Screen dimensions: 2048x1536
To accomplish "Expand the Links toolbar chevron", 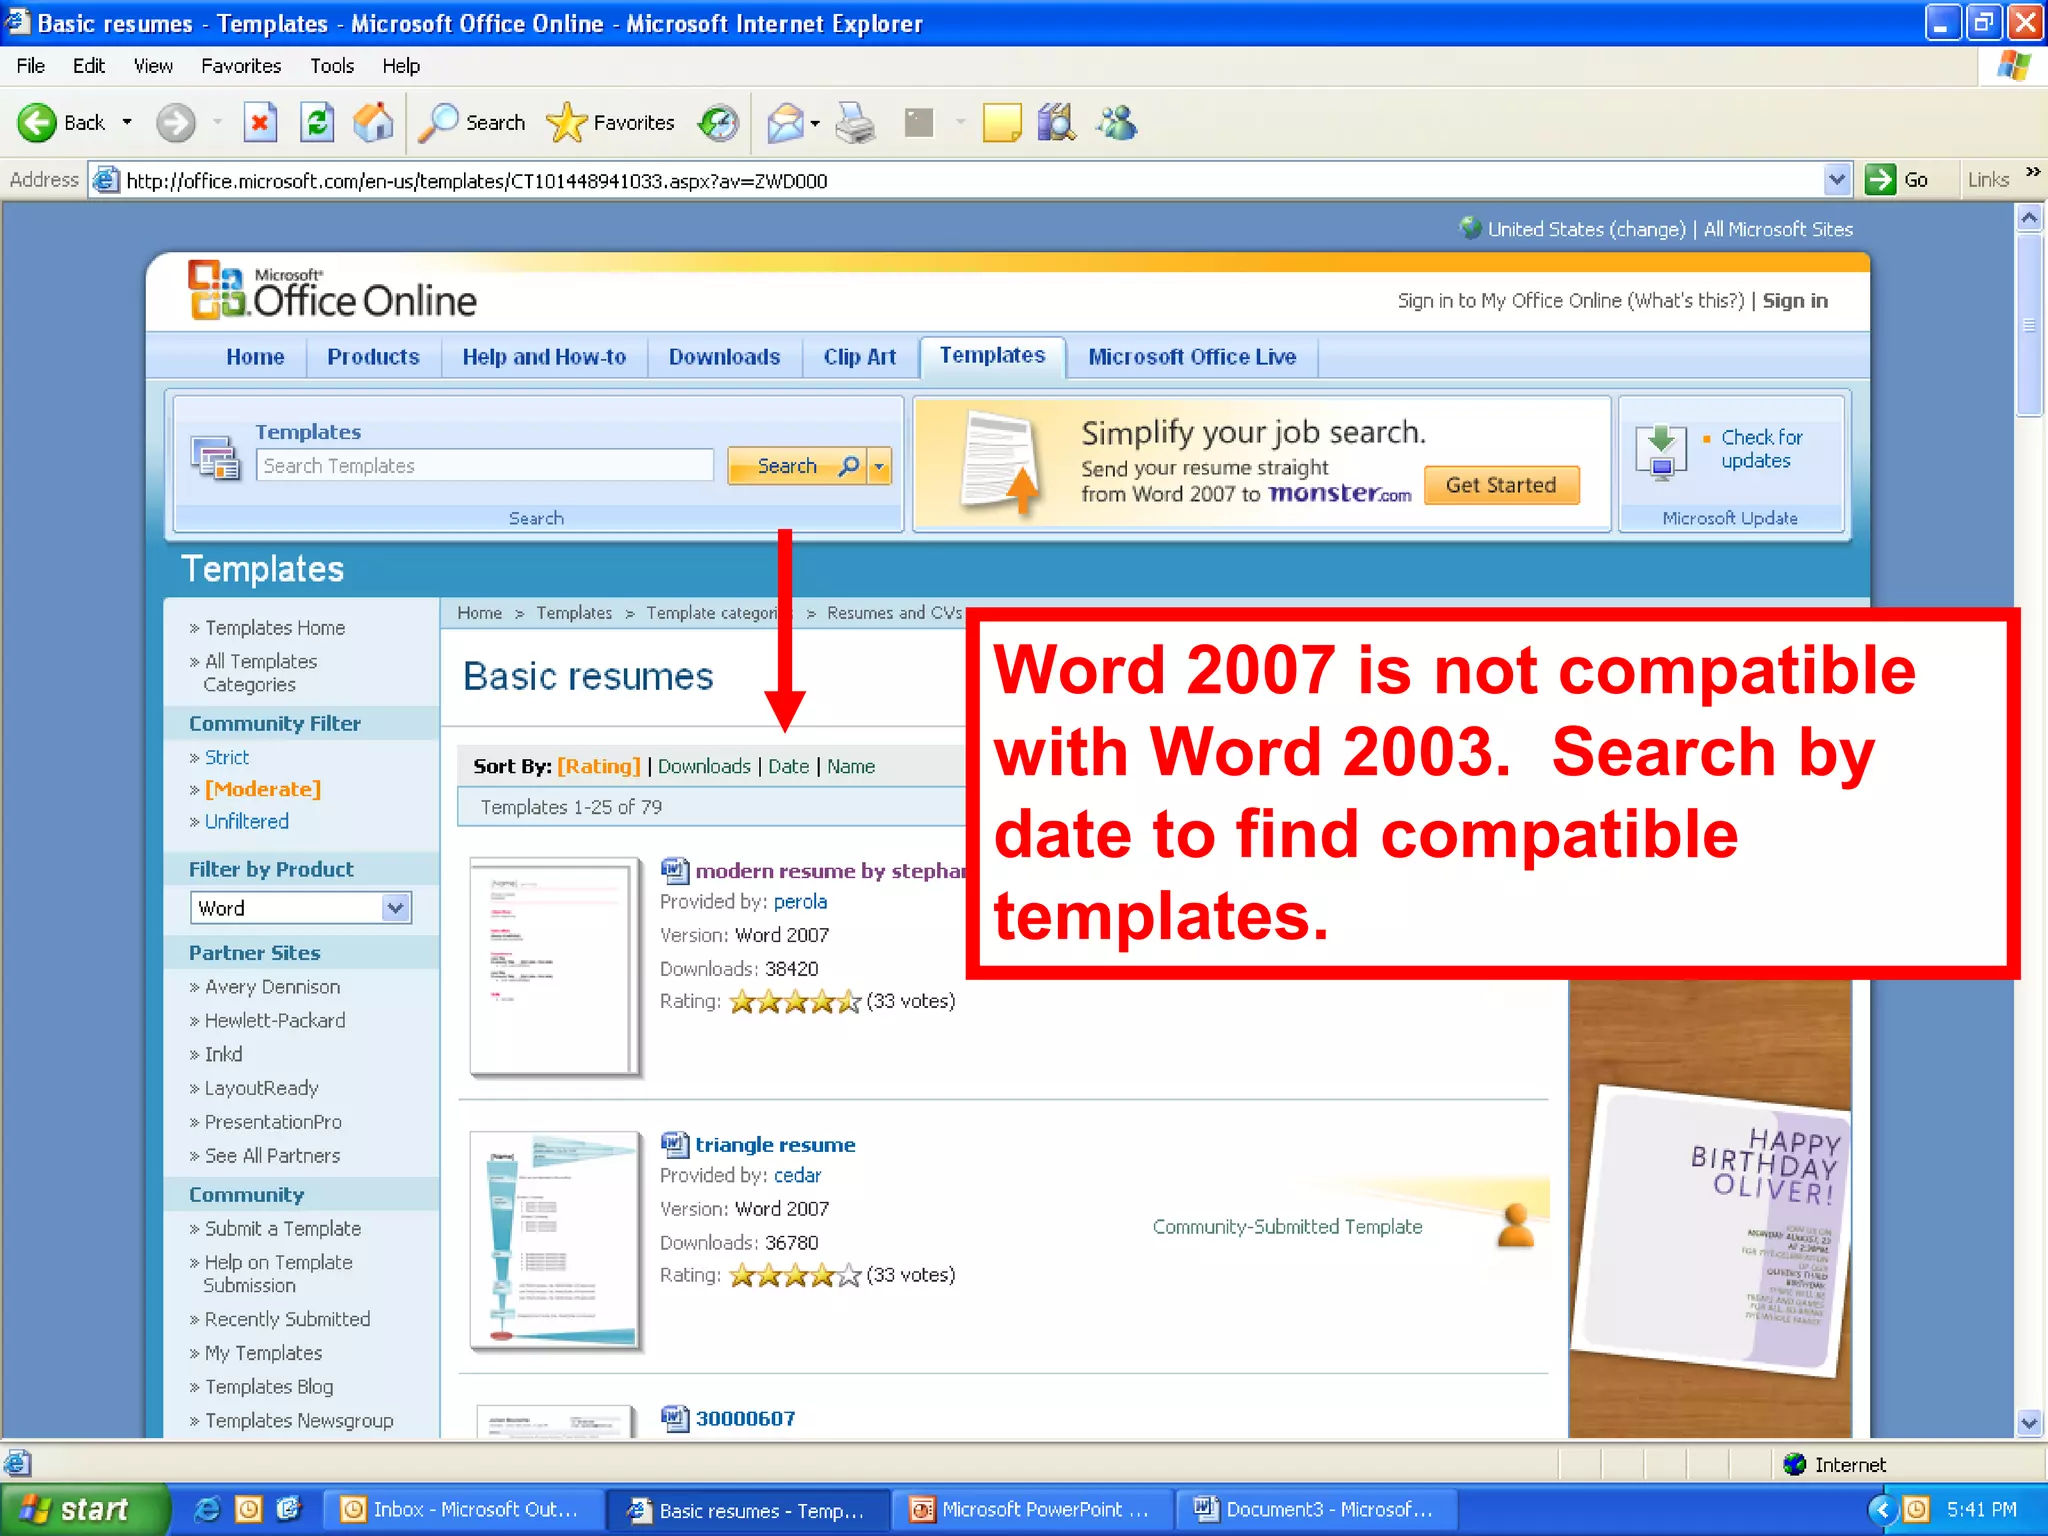I will [2032, 172].
